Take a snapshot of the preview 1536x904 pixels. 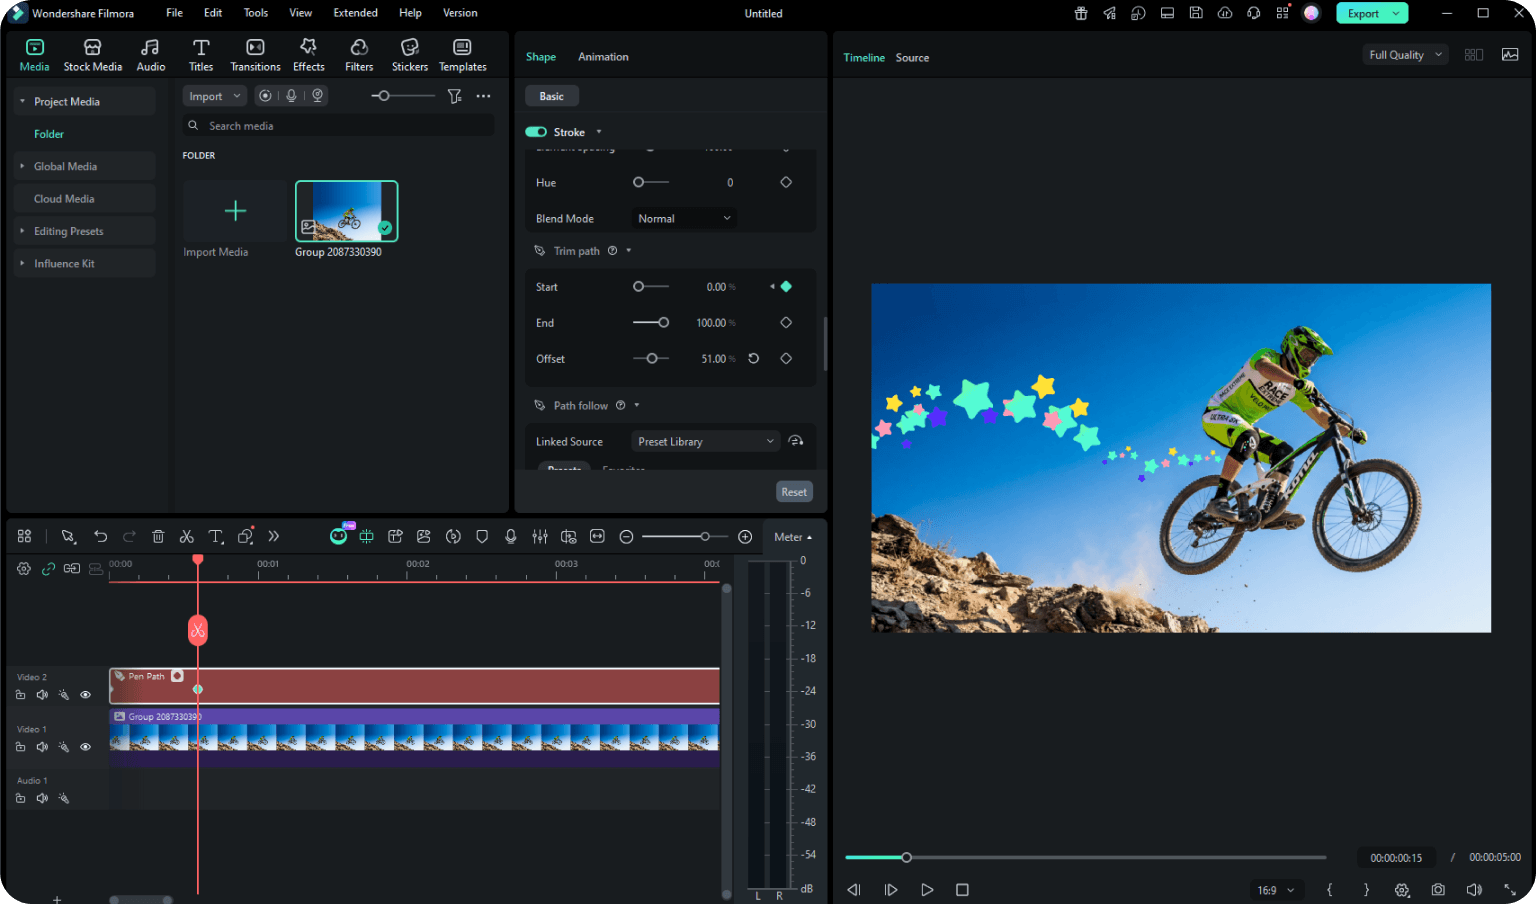[1438, 890]
